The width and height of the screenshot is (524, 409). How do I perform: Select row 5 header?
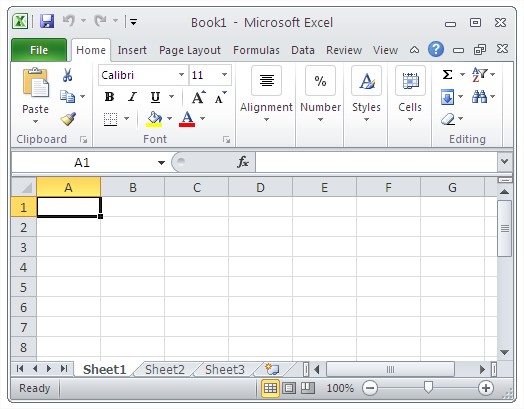pos(24,287)
